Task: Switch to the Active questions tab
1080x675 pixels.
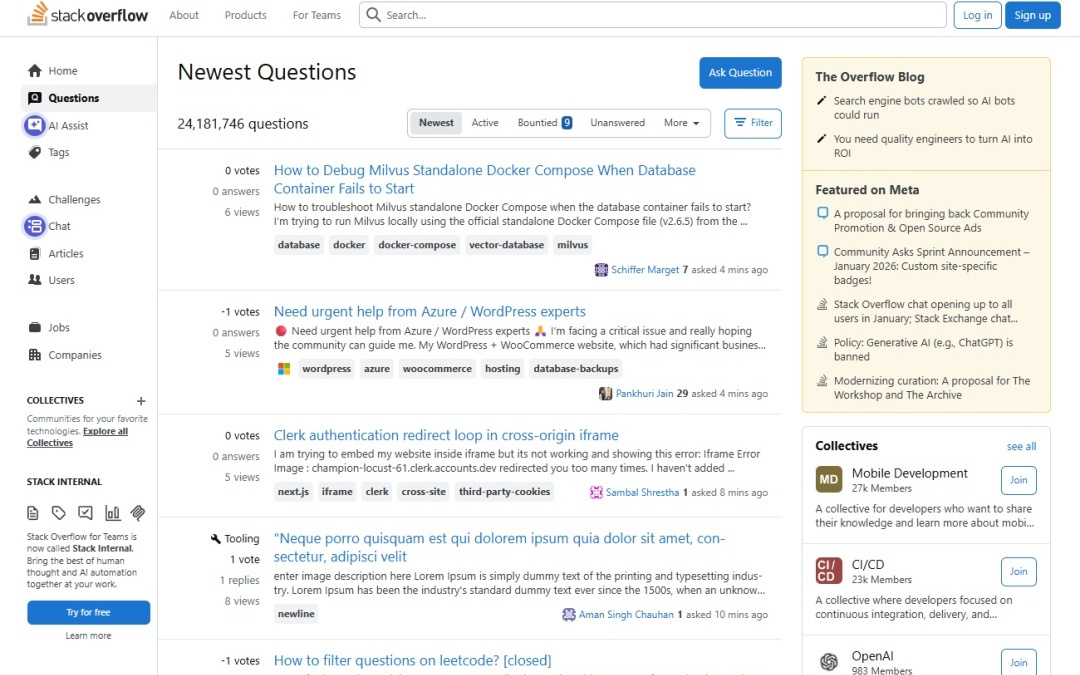Action: pyautogui.click(x=485, y=123)
